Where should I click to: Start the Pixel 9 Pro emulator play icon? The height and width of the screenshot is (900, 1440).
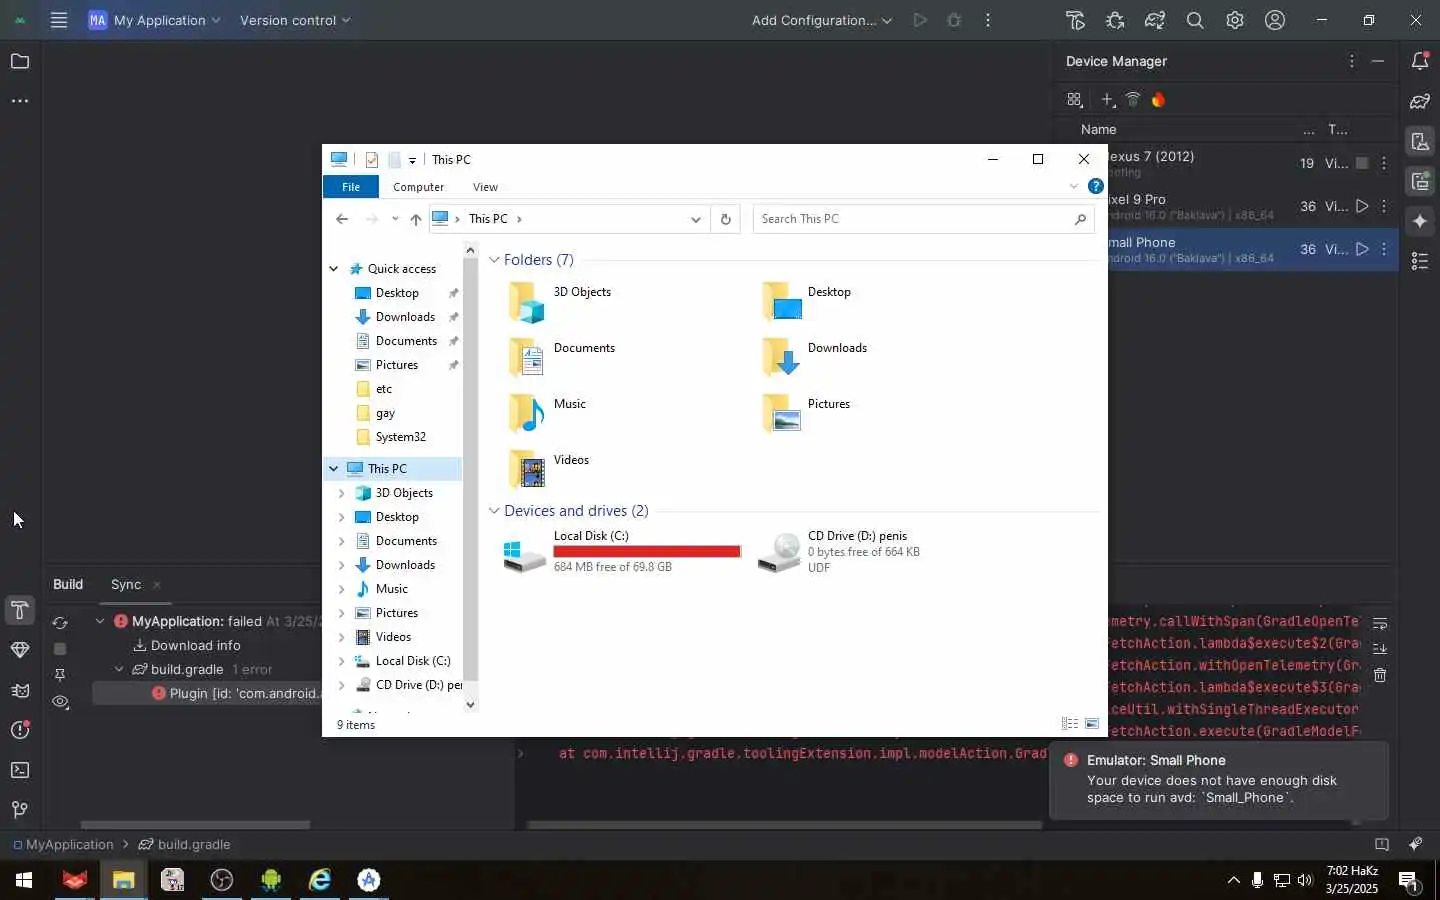(1362, 206)
